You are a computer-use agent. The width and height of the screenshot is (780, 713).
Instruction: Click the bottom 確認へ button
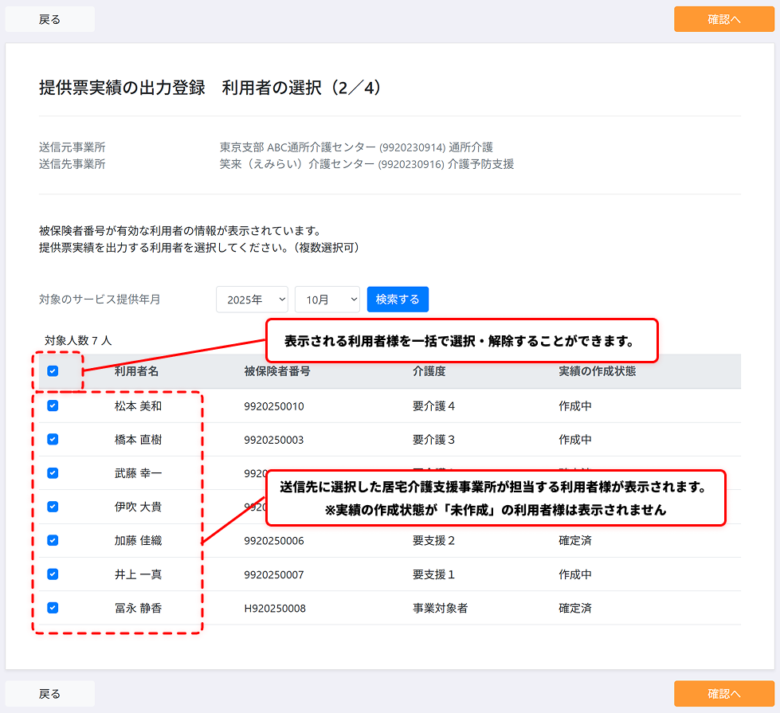[724, 694]
